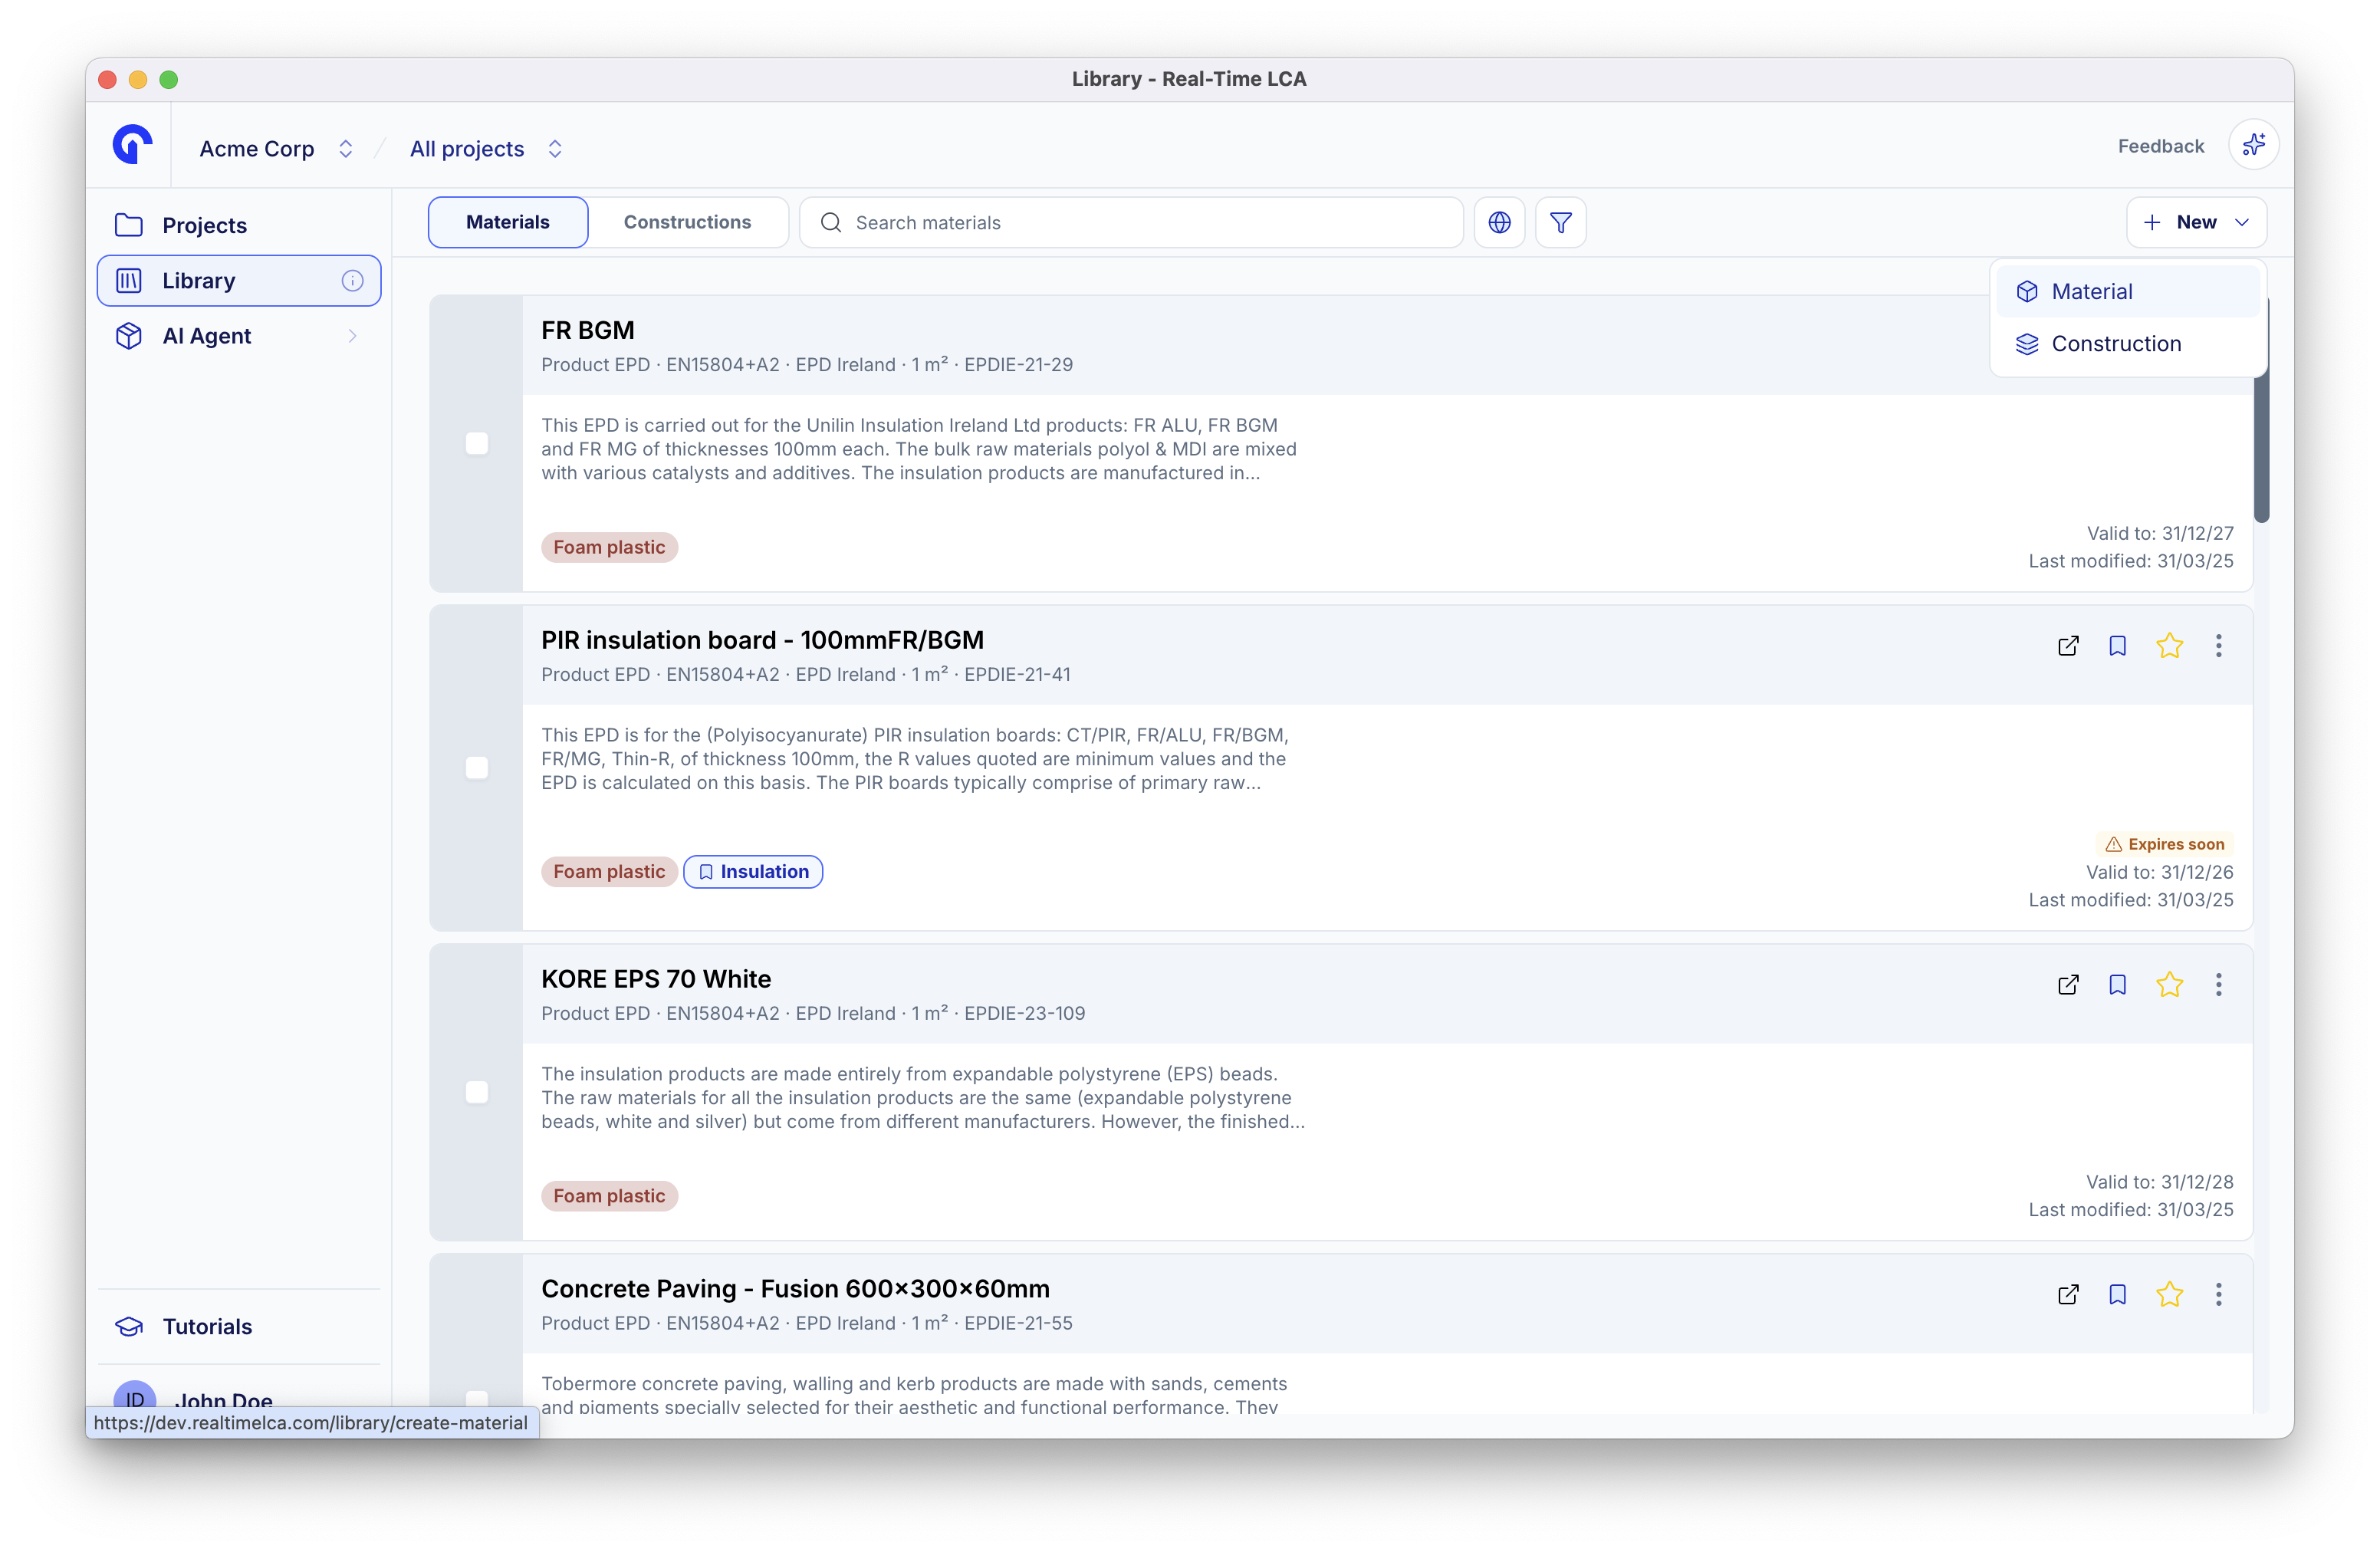Viewport: 2380px width, 1552px height.
Task: Select the FR BGM checkbox
Action: (477, 443)
